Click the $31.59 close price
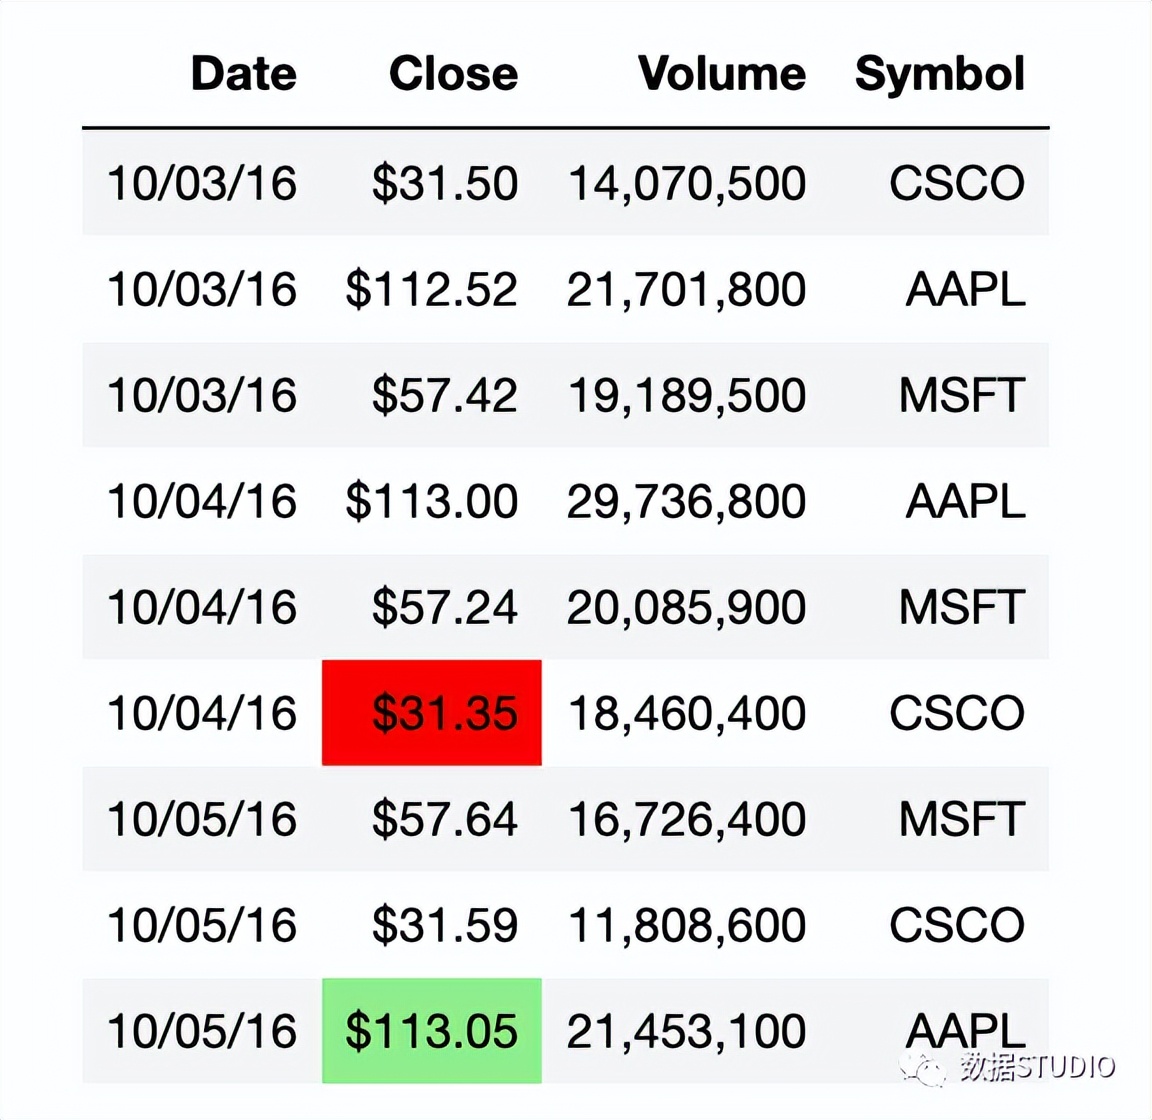The image size is (1152, 1120). tap(444, 925)
